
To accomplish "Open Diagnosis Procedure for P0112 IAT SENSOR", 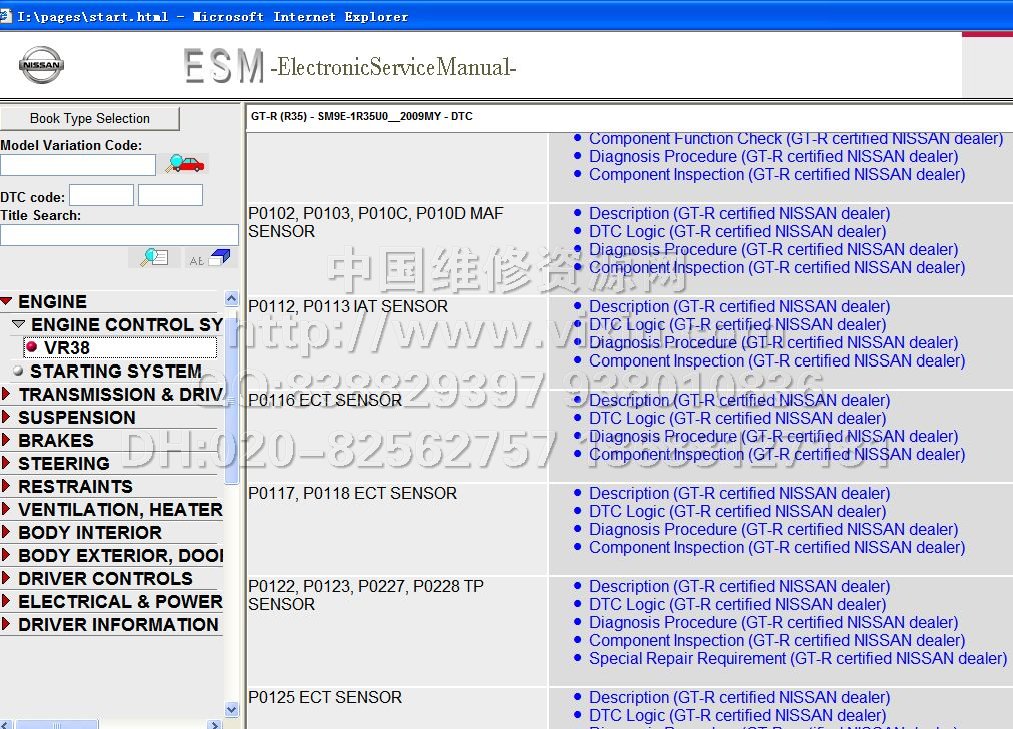I will coord(773,343).
